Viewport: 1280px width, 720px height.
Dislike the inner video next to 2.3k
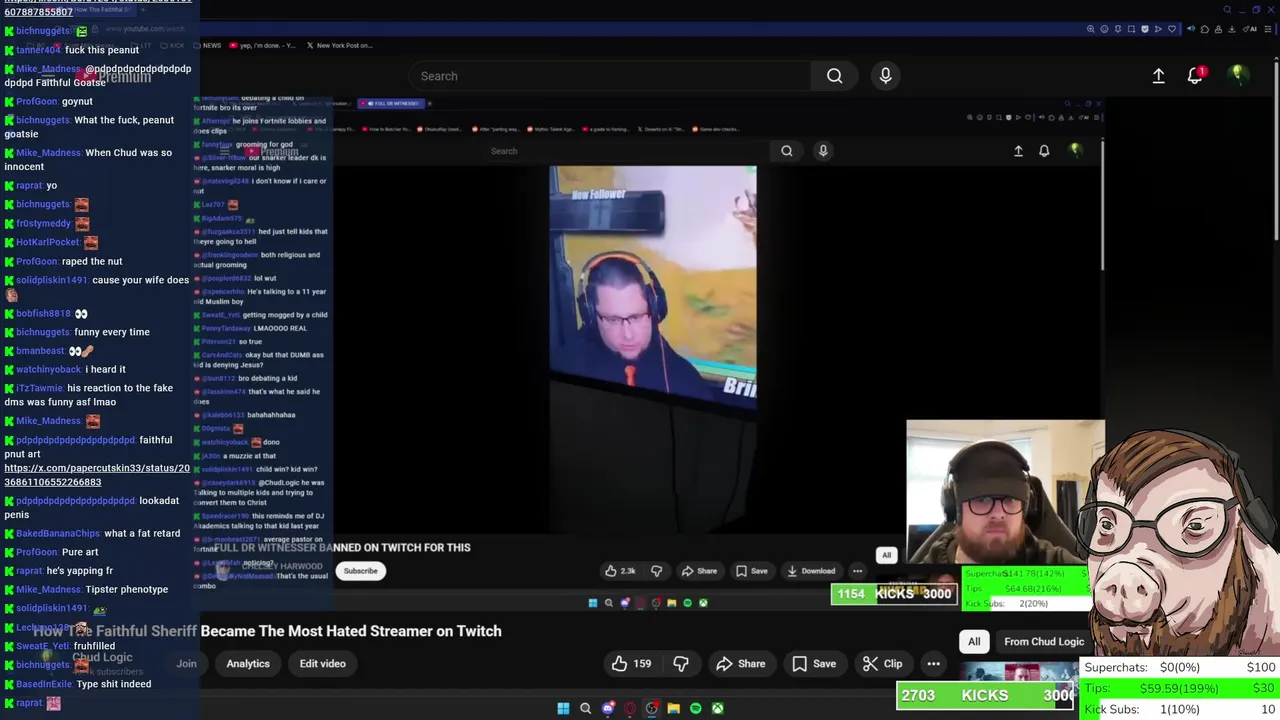tap(657, 571)
